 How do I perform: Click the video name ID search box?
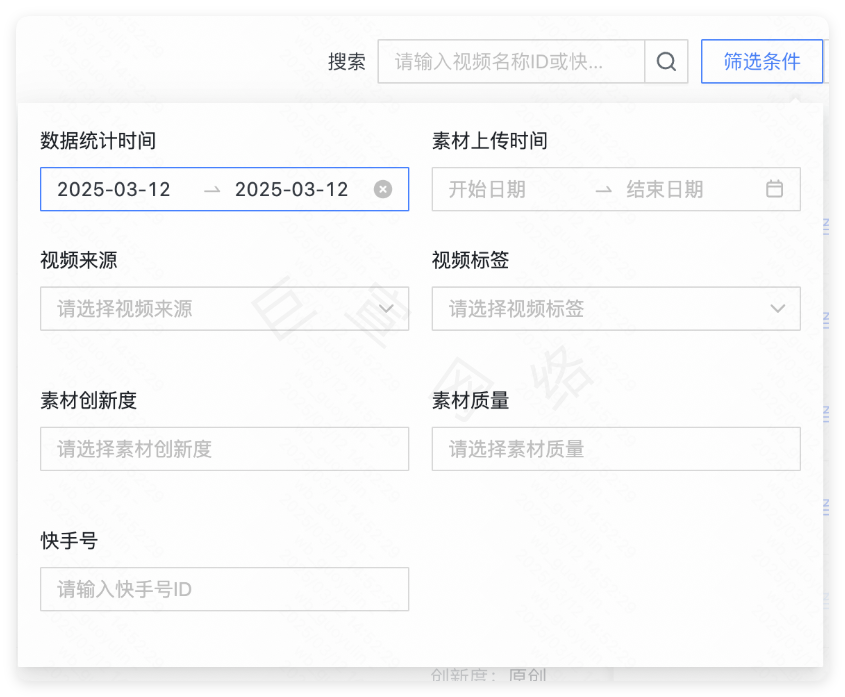tap(511, 61)
